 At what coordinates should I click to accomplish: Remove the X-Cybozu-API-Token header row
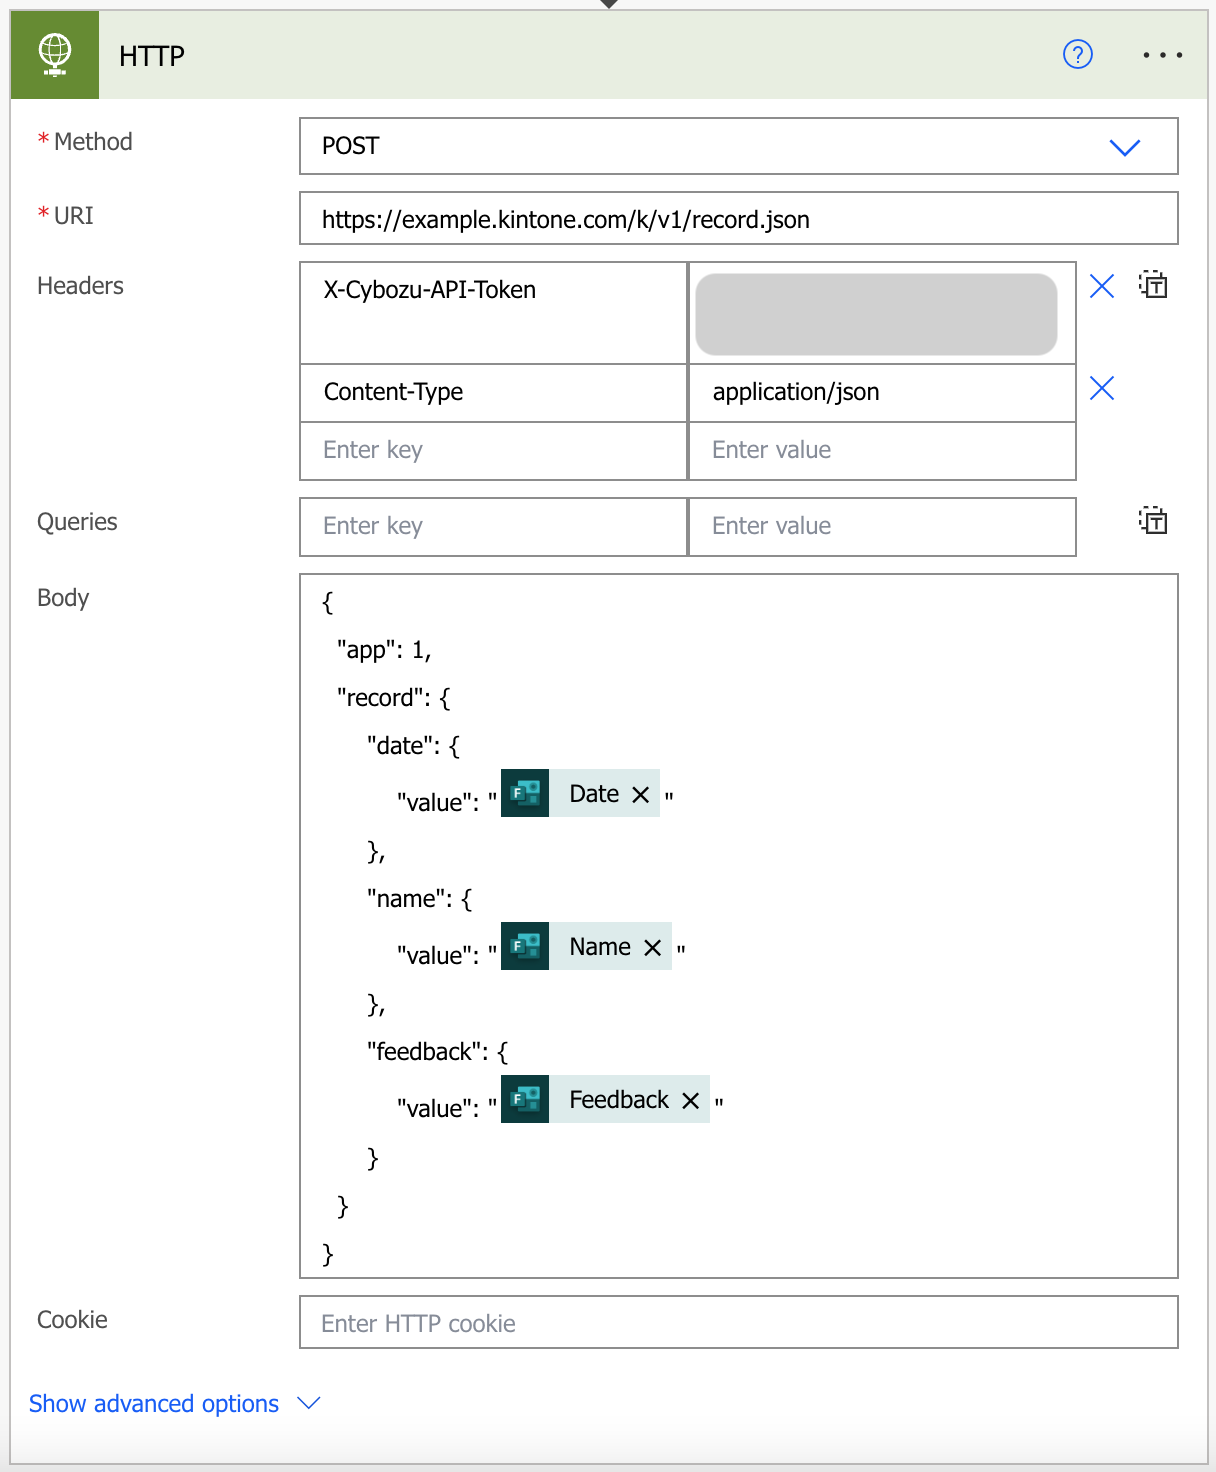point(1102,287)
